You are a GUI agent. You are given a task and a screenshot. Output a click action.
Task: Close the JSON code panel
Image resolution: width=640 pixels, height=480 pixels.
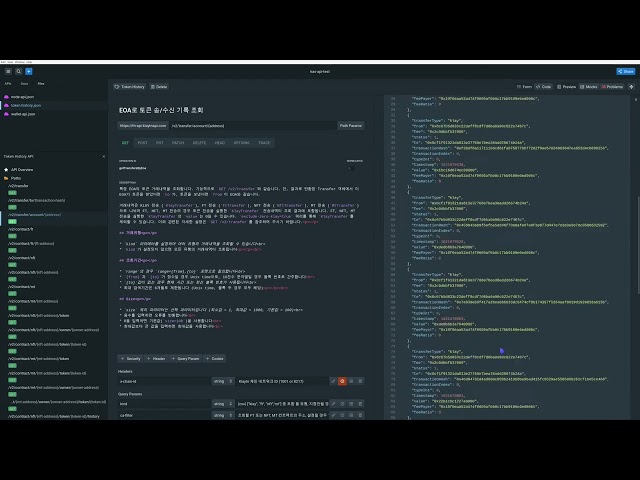coord(636,99)
